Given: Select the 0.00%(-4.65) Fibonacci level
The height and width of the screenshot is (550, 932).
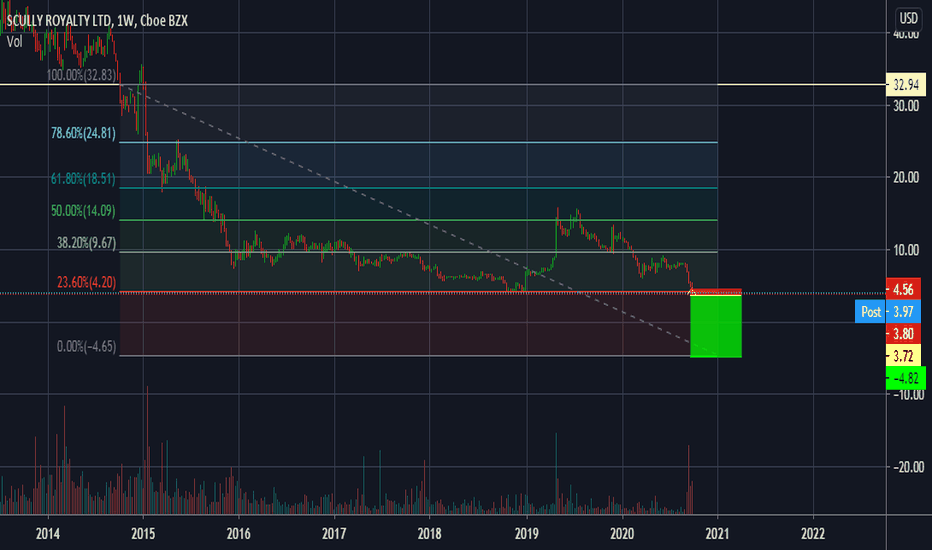Looking at the screenshot, I should click(87, 346).
